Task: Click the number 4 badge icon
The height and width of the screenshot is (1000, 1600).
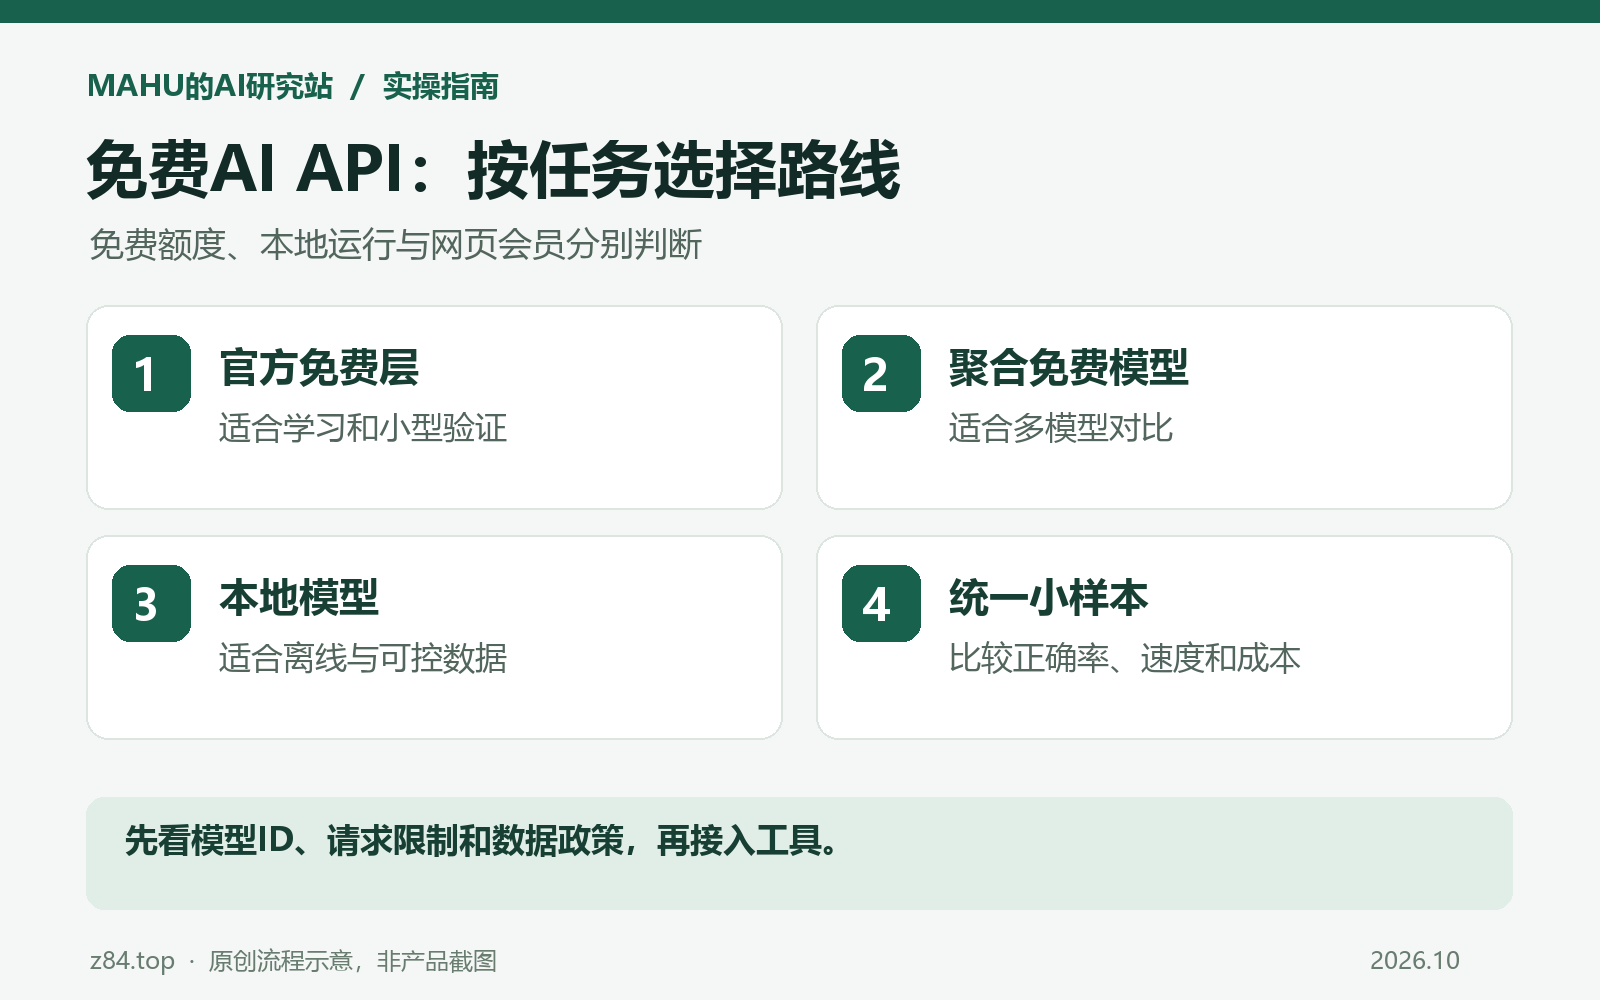Action: coord(881,603)
